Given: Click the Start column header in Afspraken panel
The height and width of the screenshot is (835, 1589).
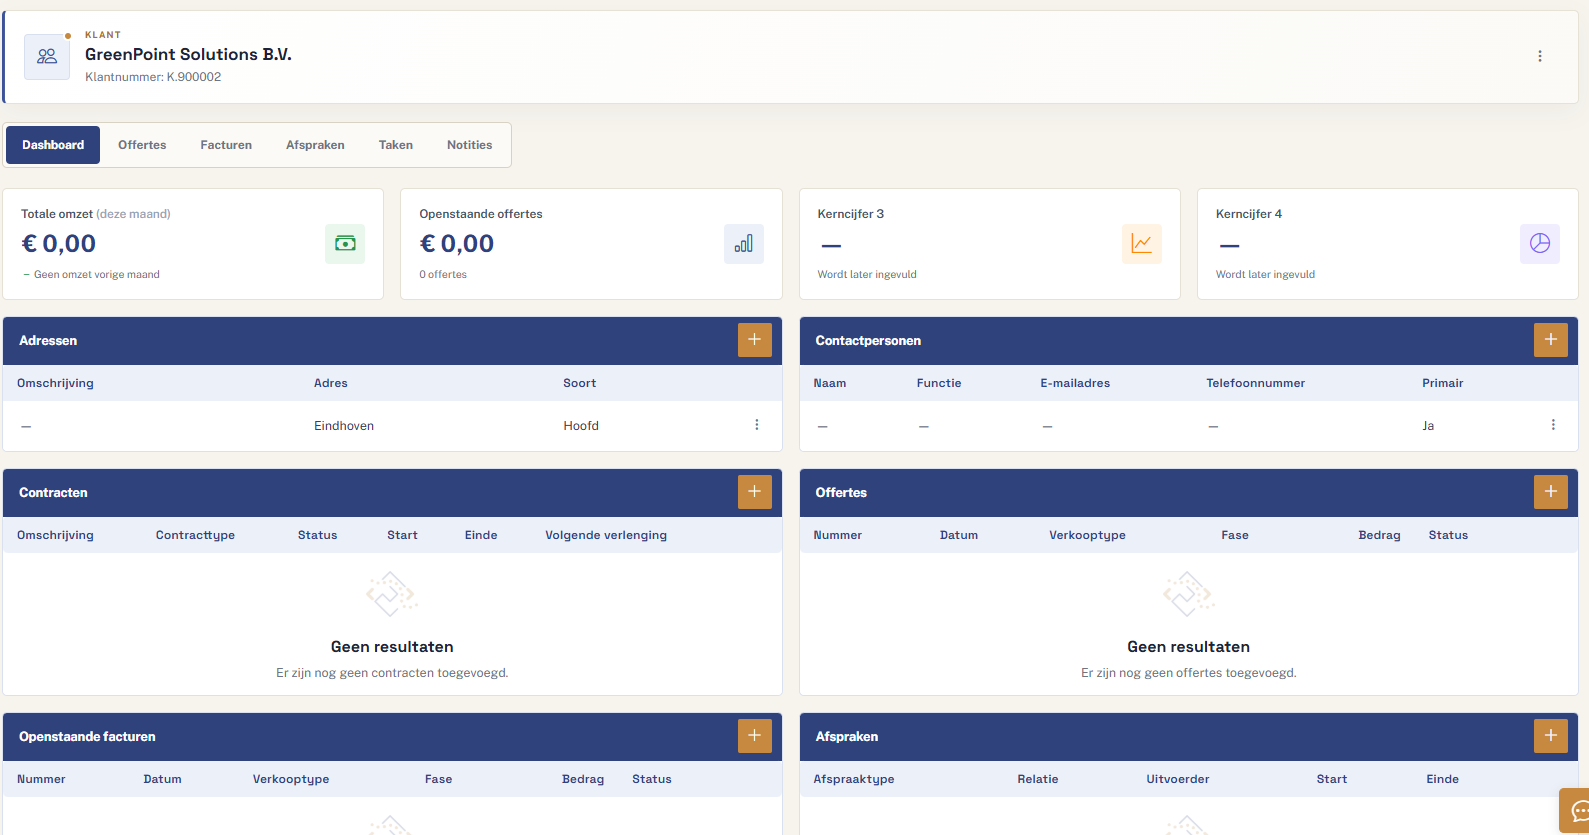Looking at the screenshot, I should (1332, 779).
